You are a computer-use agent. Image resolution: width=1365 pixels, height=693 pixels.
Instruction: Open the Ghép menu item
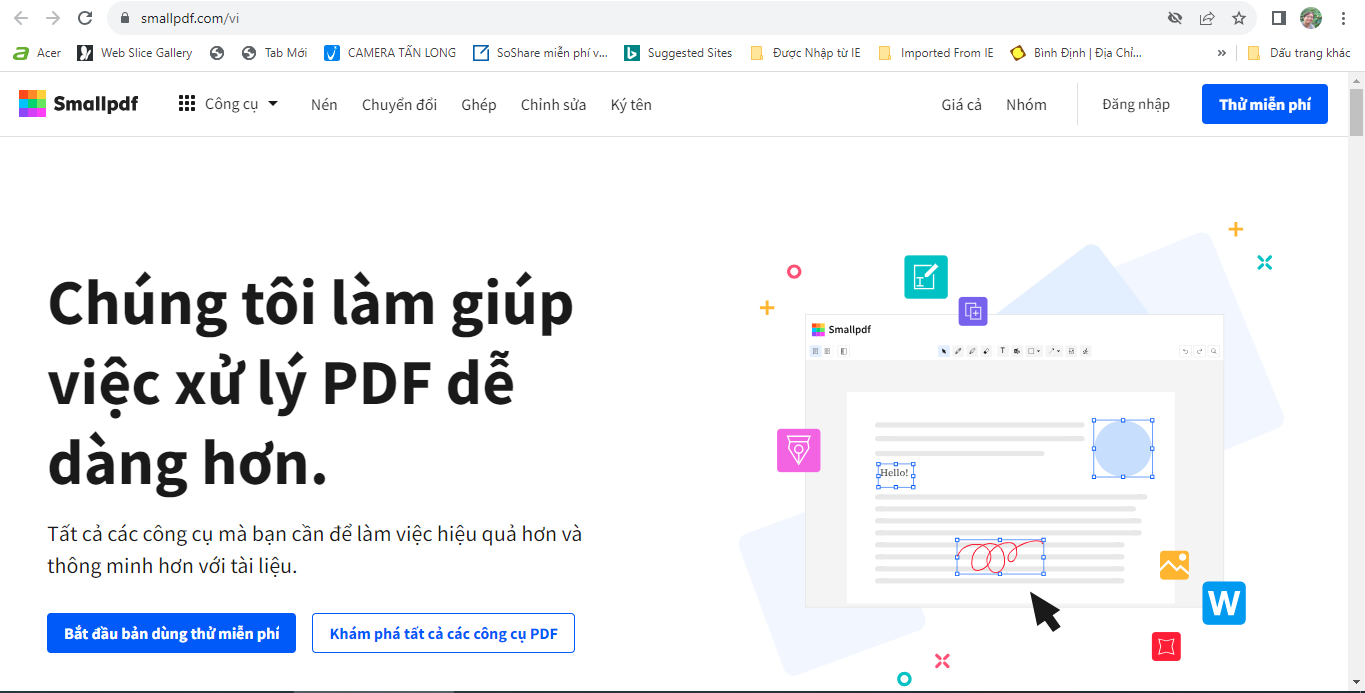click(479, 104)
